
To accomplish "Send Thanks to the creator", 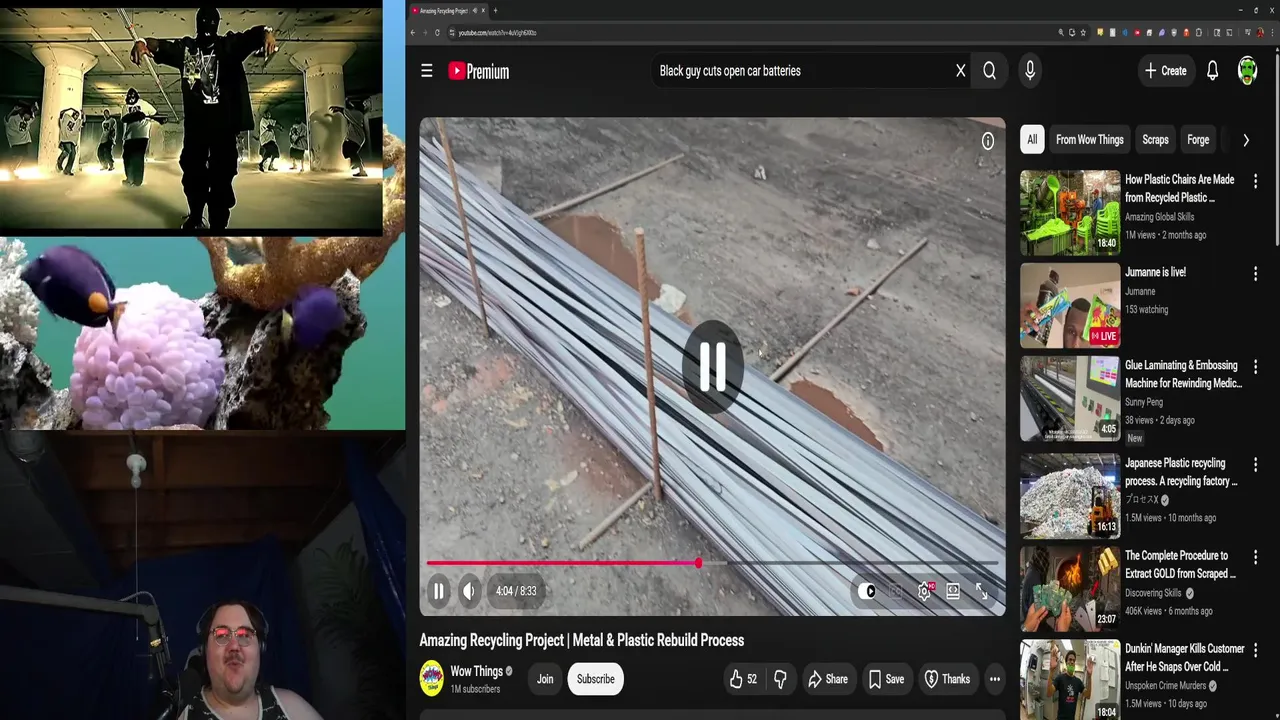I will [x=946, y=679].
